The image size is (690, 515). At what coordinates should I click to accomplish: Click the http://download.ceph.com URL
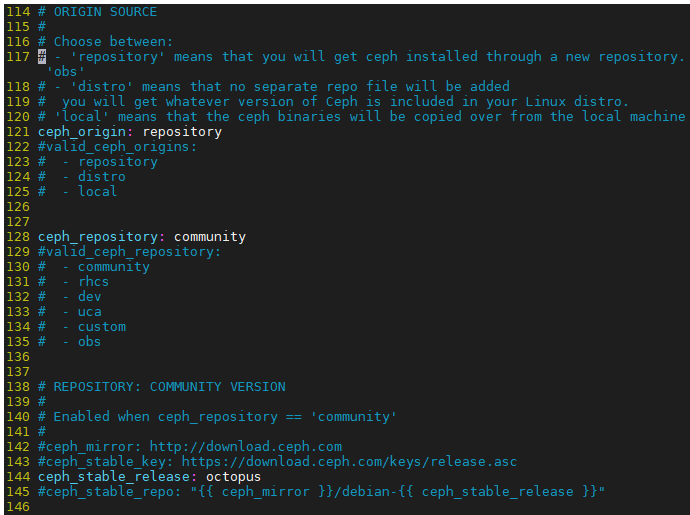pyautogui.click(x=246, y=446)
